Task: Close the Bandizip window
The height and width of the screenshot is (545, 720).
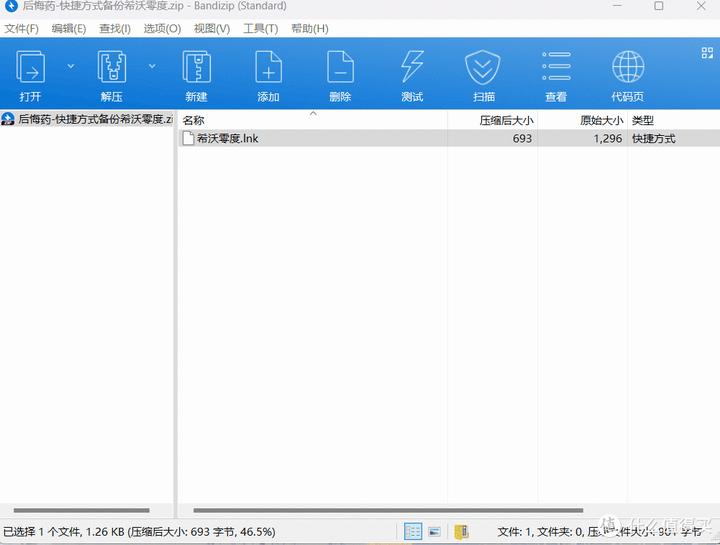Action: click(x=701, y=6)
